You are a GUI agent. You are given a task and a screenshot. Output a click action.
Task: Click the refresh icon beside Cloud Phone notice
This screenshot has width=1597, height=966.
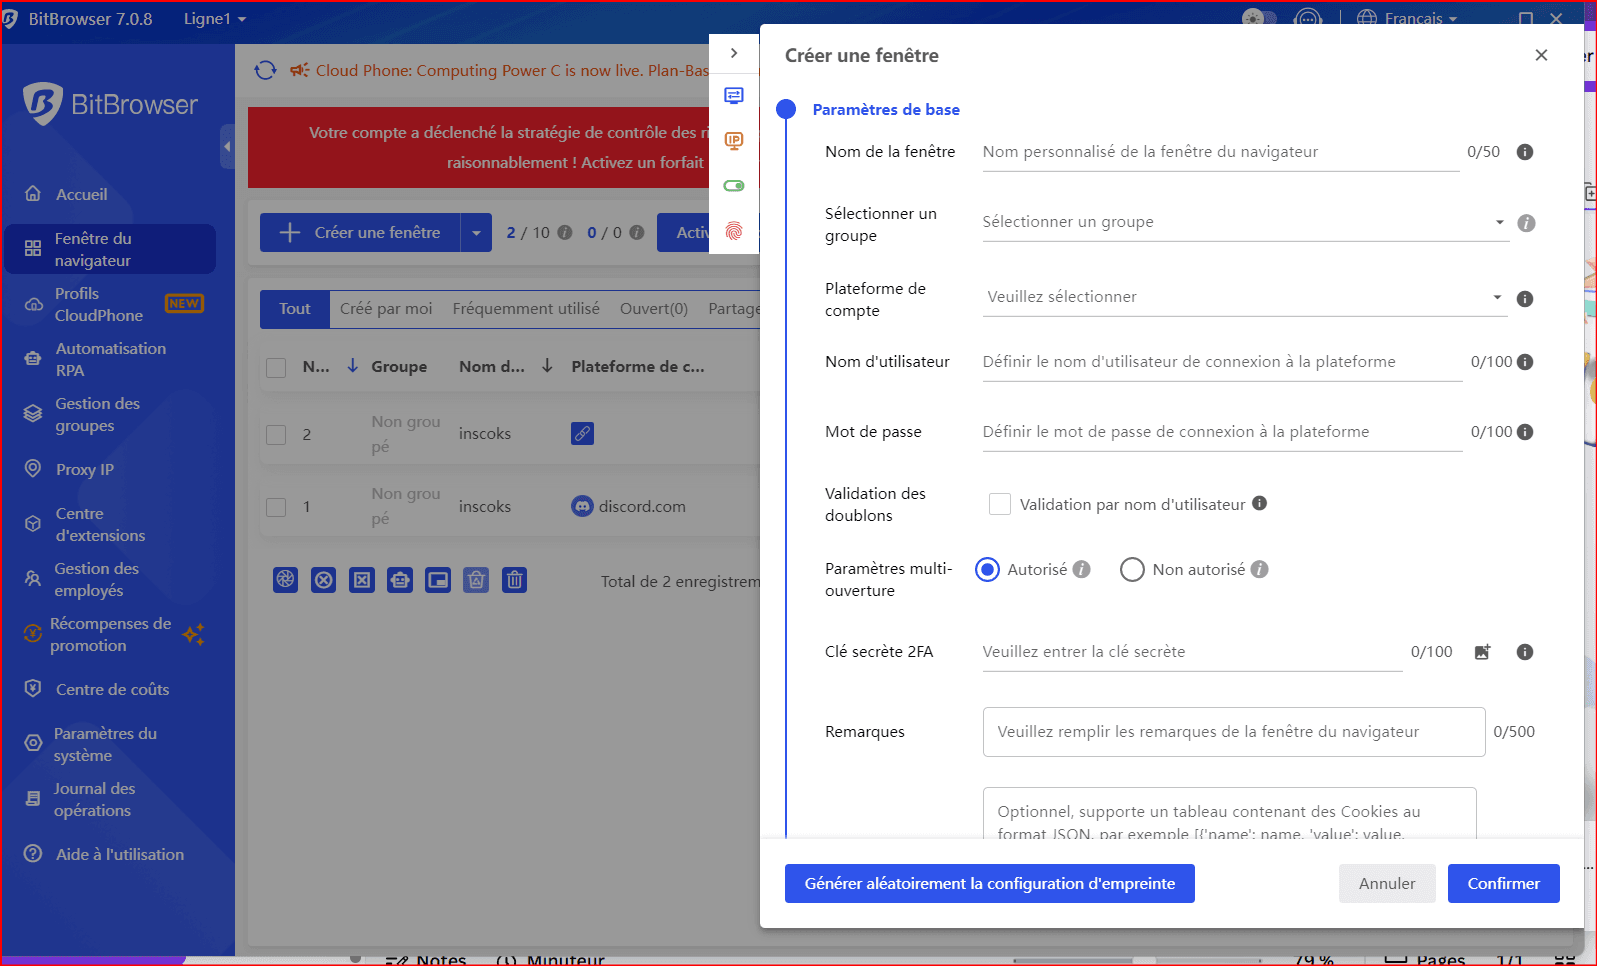coord(265,70)
